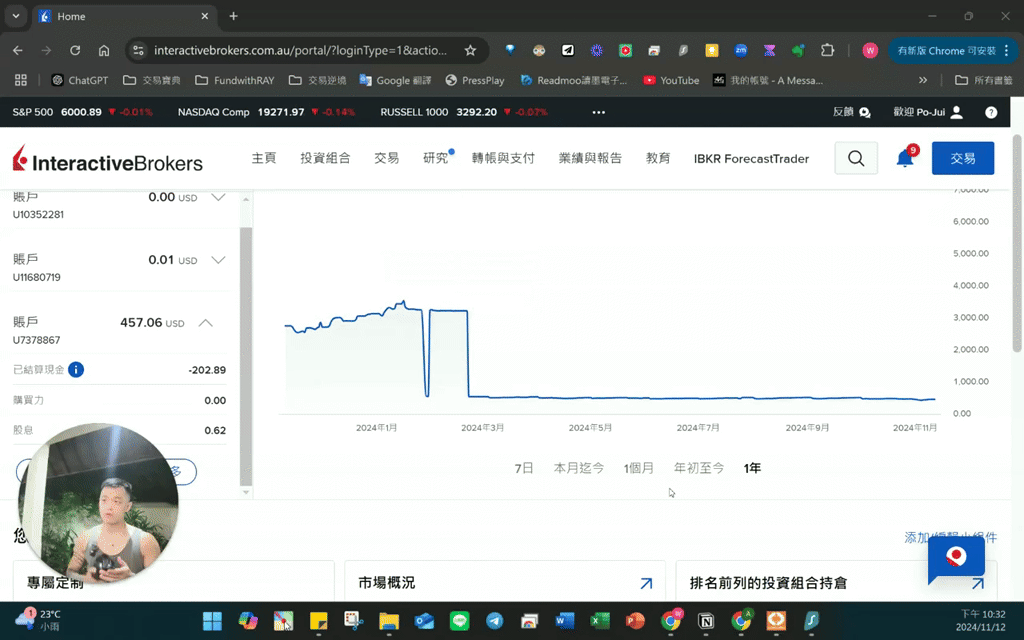Collapse account U7378867 chevron

click(206, 323)
